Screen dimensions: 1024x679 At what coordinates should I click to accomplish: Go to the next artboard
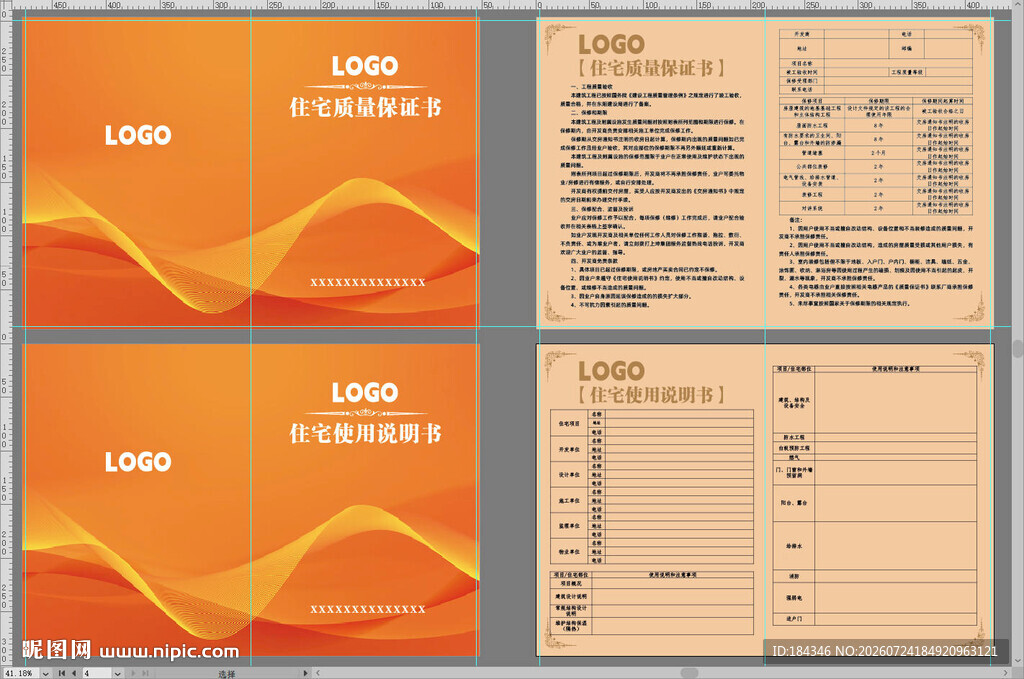click(133, 673)
